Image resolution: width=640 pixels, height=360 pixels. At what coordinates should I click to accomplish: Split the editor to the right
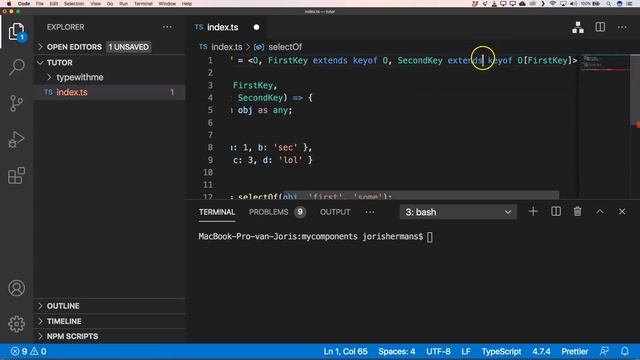coord(600,27)
